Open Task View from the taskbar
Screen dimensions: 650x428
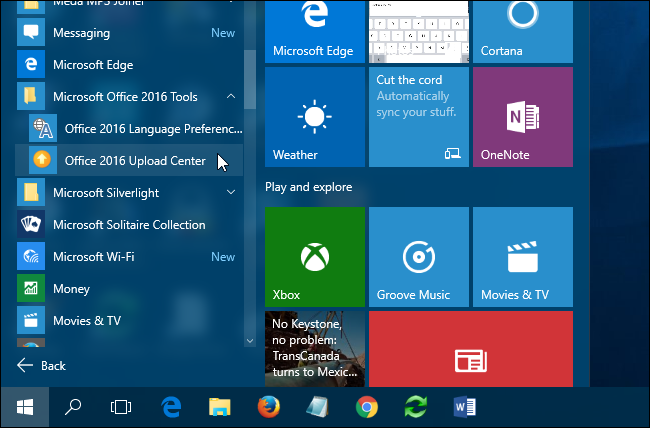coord(121,407)
